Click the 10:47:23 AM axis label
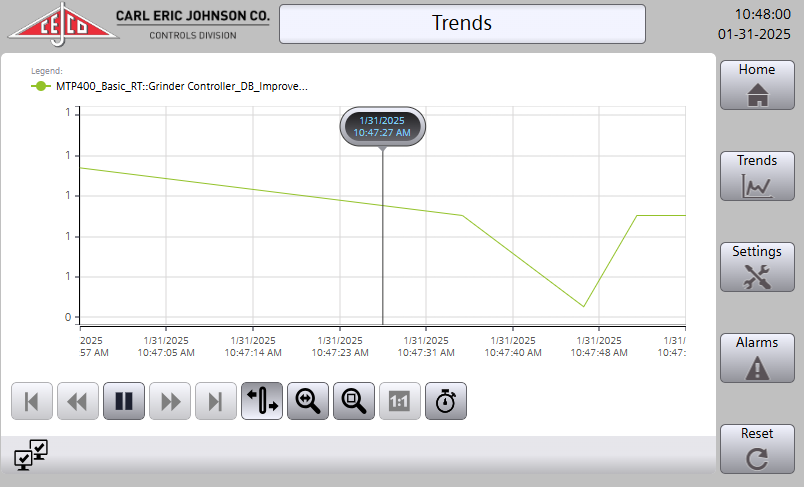Image resolution: width=804 pixels, height=487 pixels. tap(340, 347)
